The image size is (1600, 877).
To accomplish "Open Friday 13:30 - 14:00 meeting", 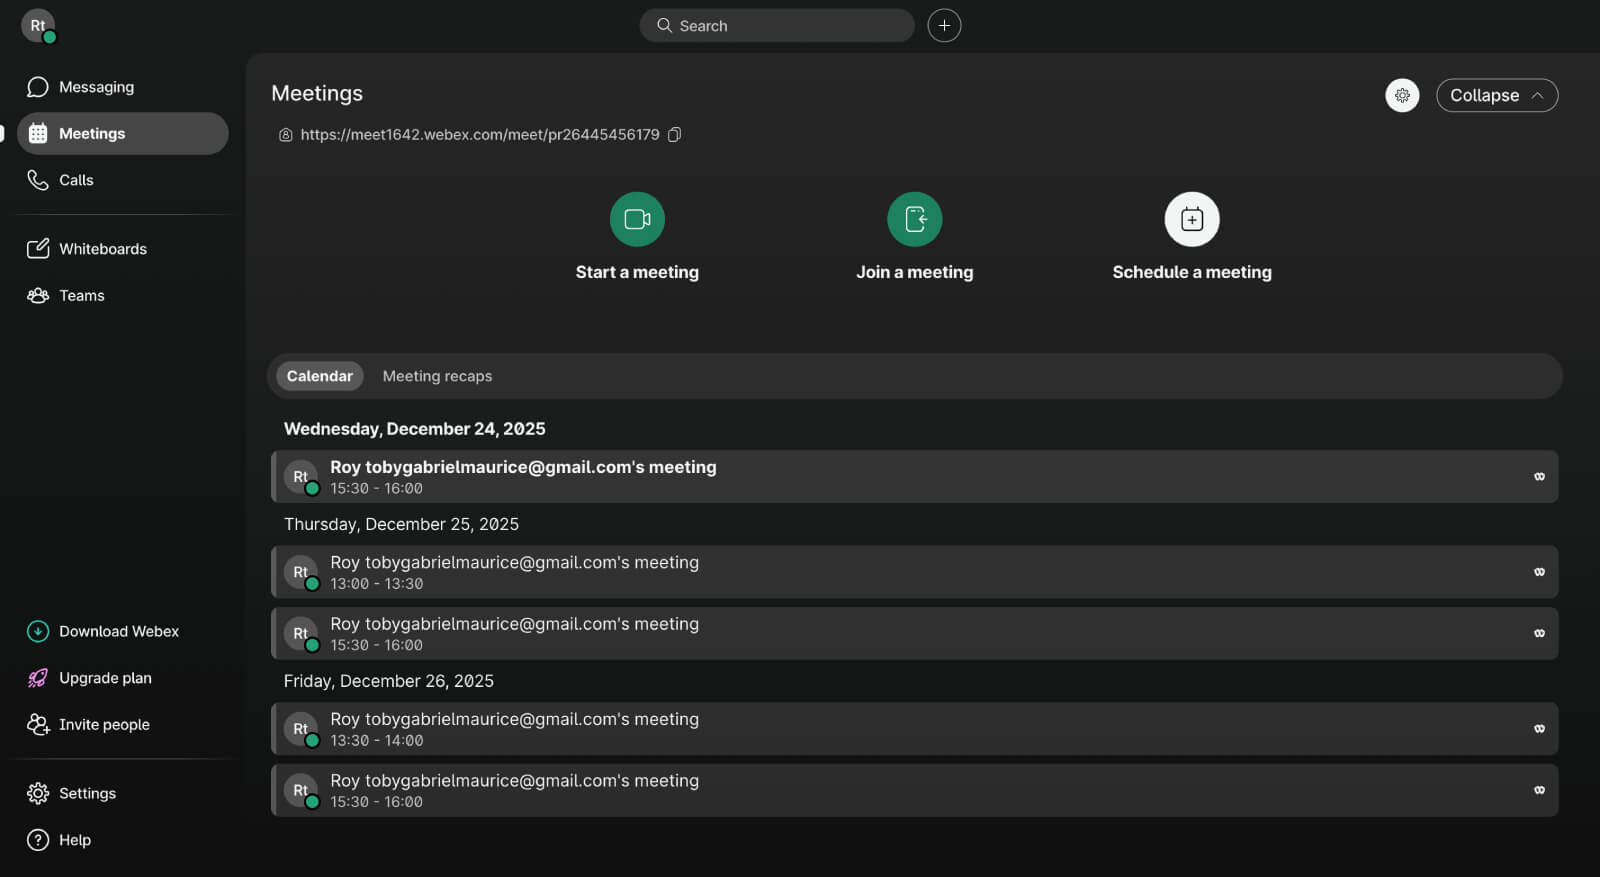I will pos(914,729).
